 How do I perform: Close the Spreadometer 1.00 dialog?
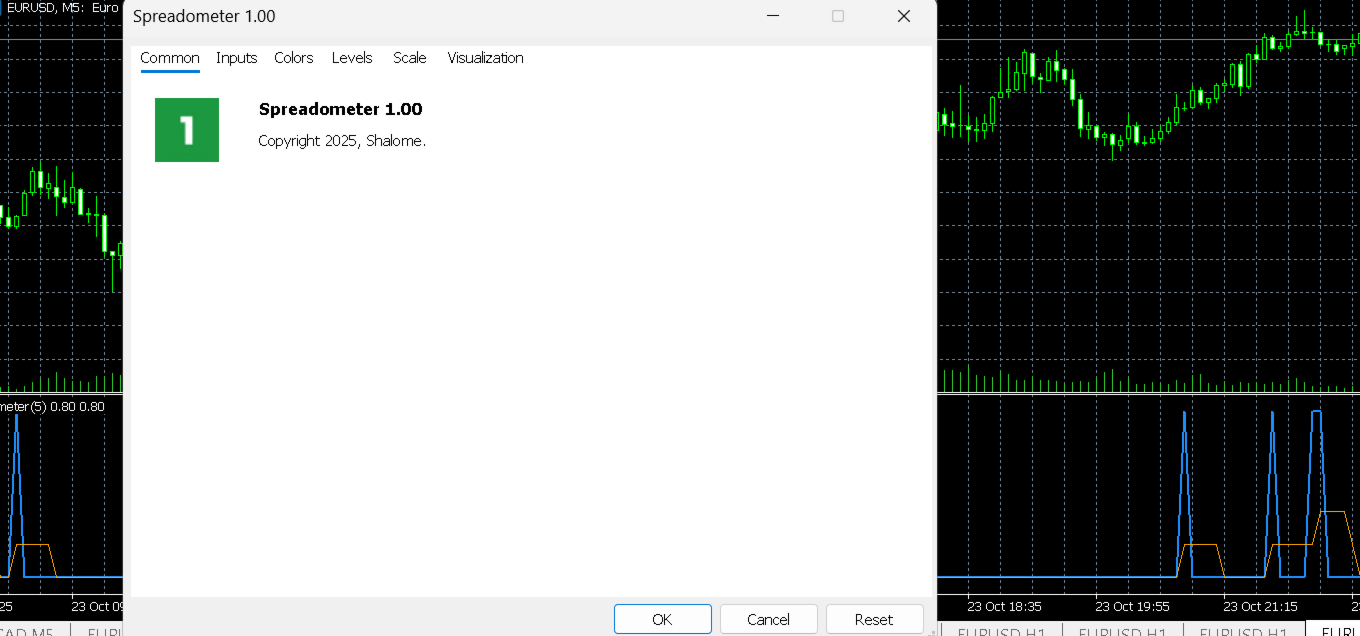point(904,16)
